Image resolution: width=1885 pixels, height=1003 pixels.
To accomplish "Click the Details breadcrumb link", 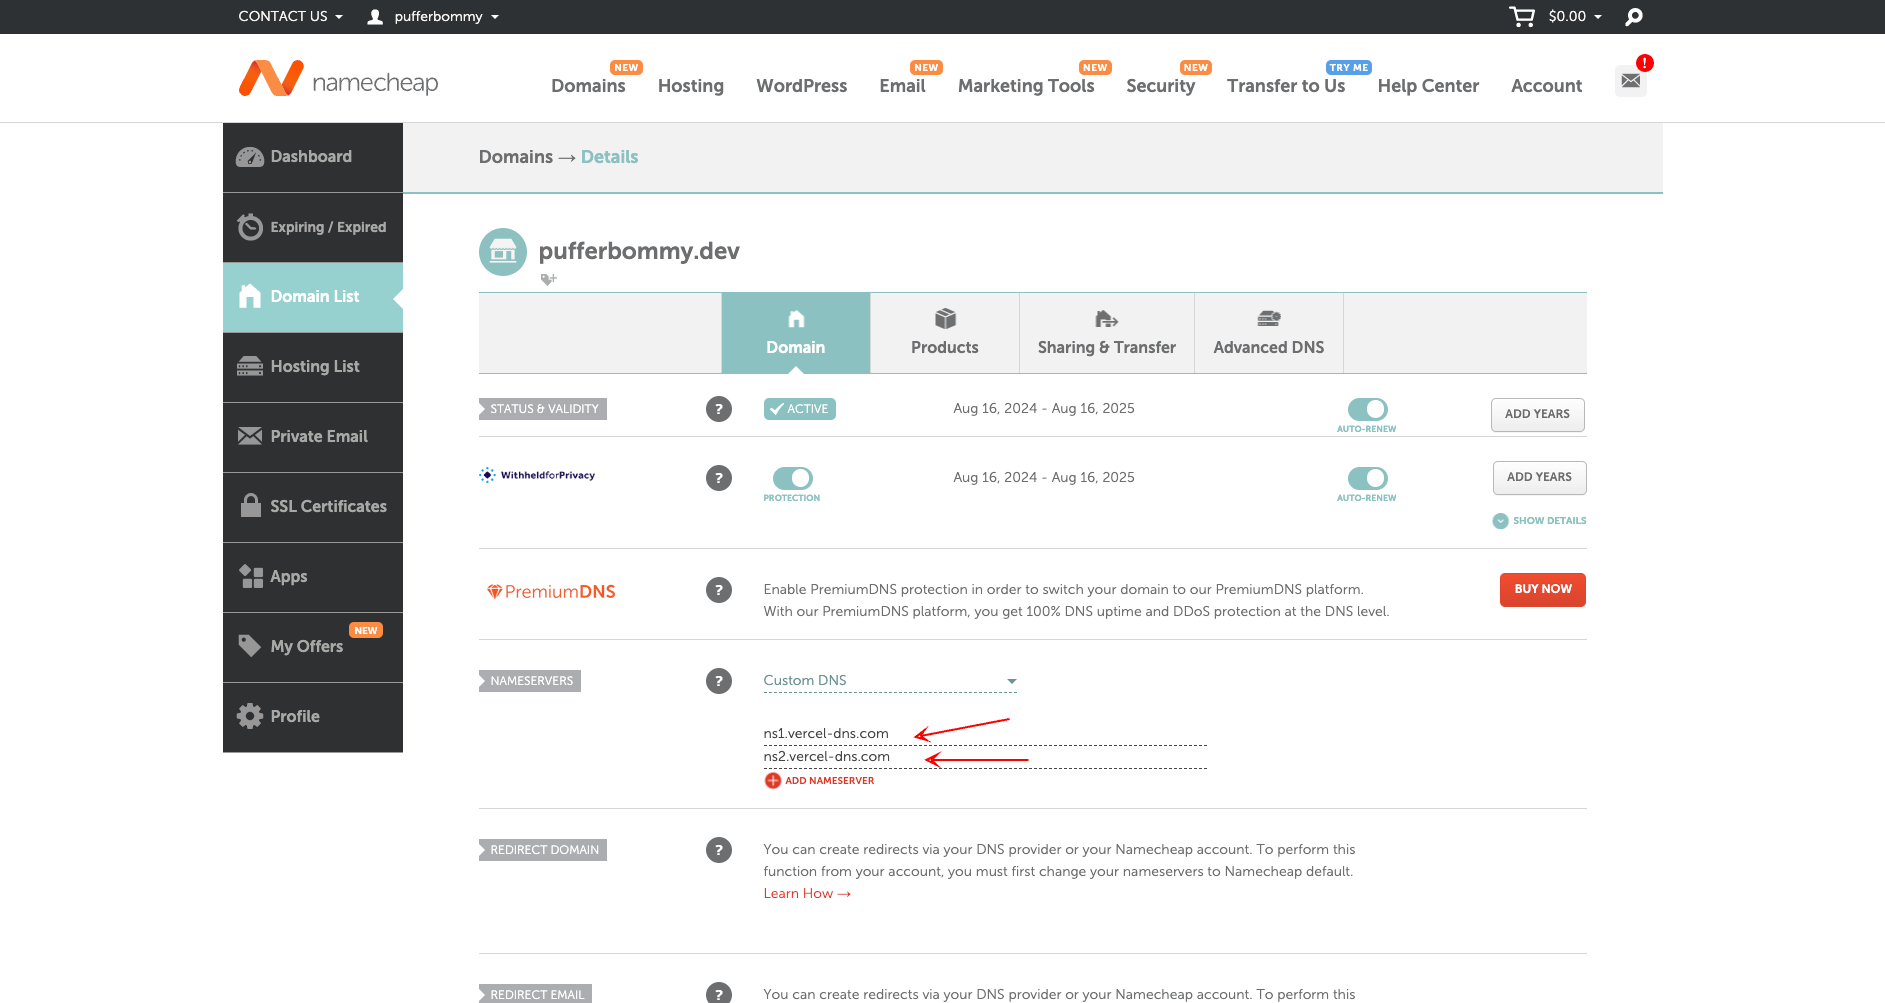I will click(610, 157).
